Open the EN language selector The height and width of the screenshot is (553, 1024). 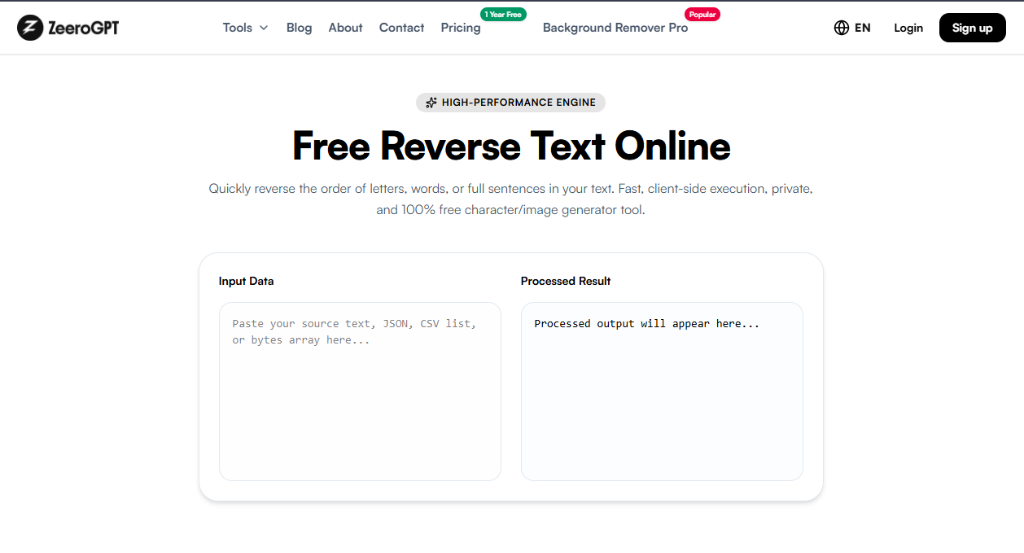pyautogui.click(x=852, y=27)
